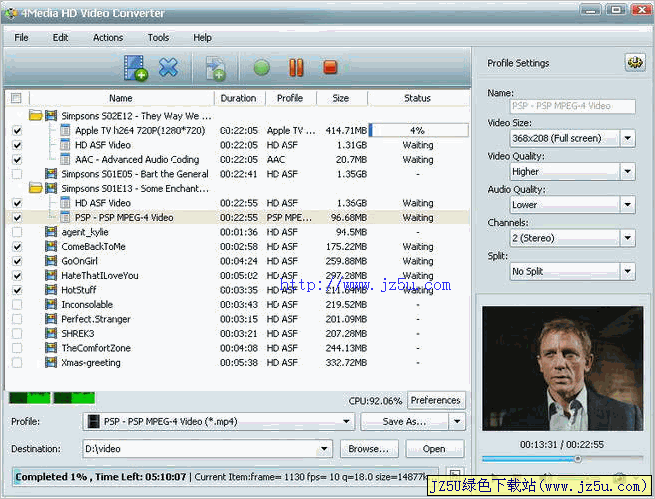The width and height of the screenshot is (655, 499).
Task: Click the Browse... button
Action: (x=368, y=449)
